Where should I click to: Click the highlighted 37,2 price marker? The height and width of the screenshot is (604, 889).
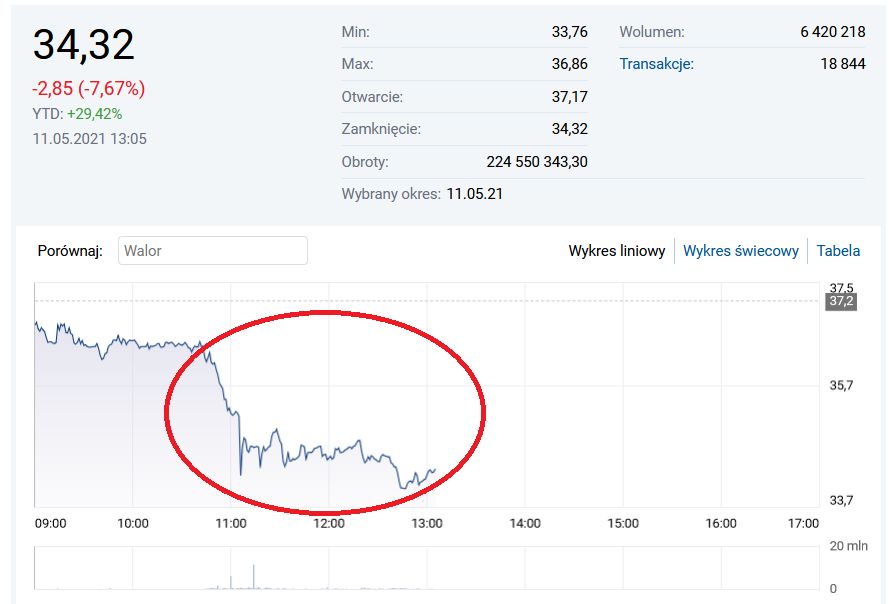click(x=840, y=301)
